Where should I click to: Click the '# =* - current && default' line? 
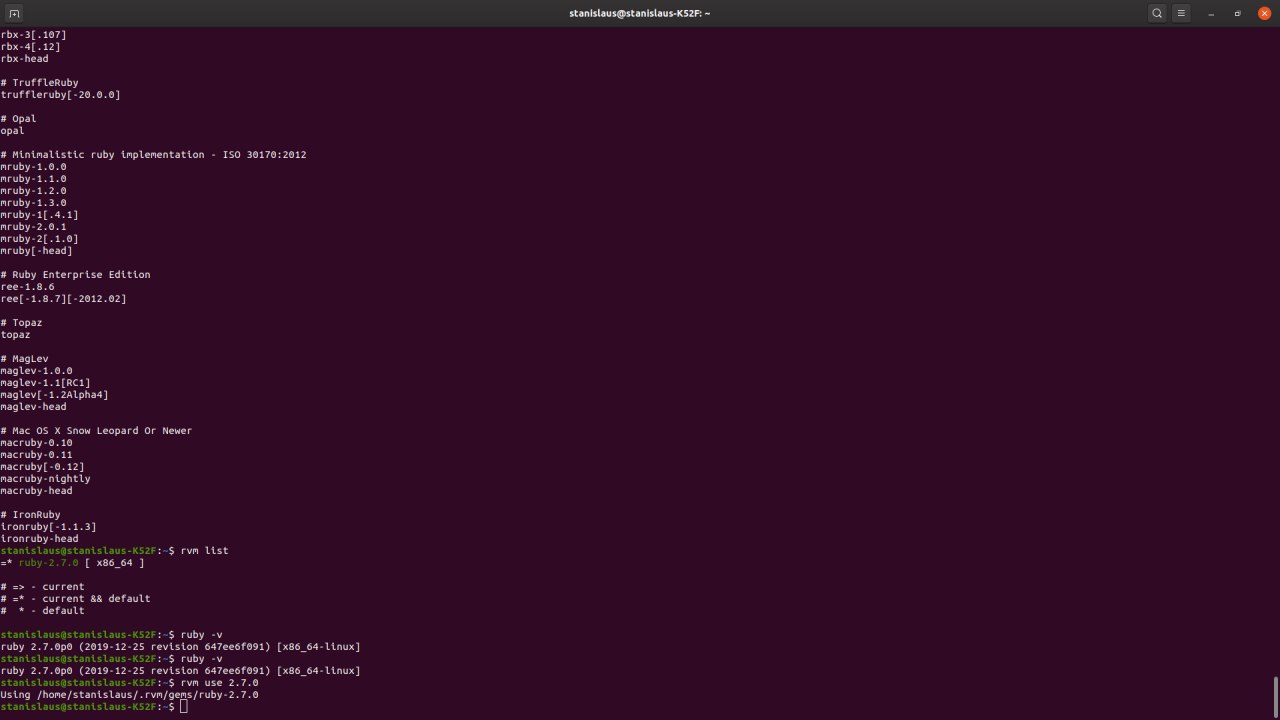coord(76,599)
